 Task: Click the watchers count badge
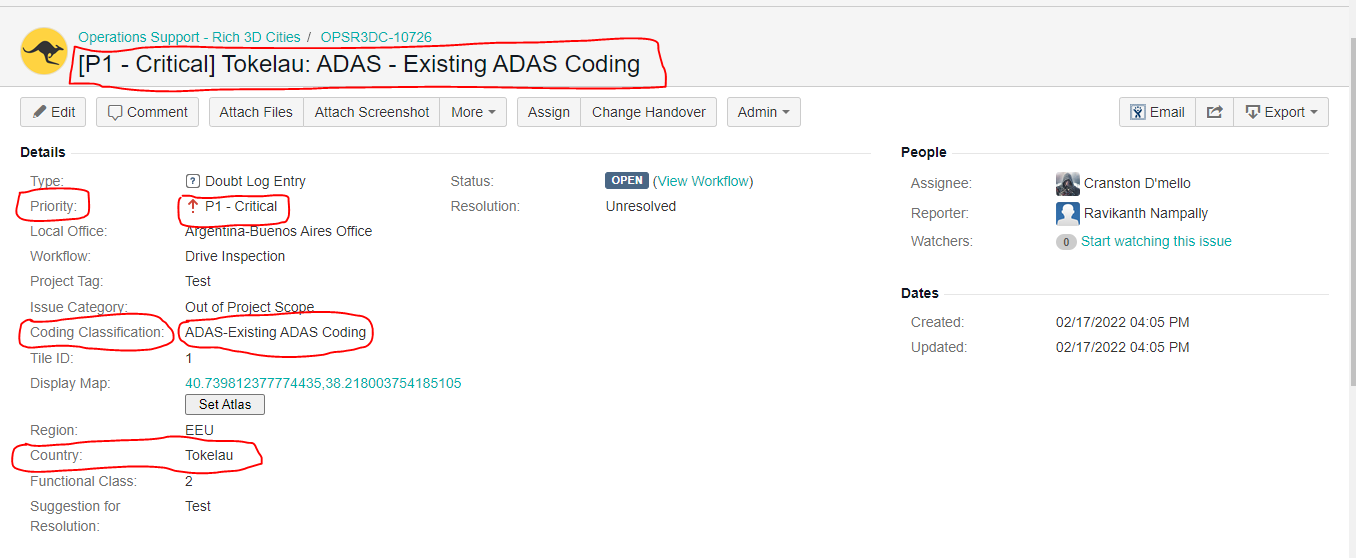coord(1066,242)
